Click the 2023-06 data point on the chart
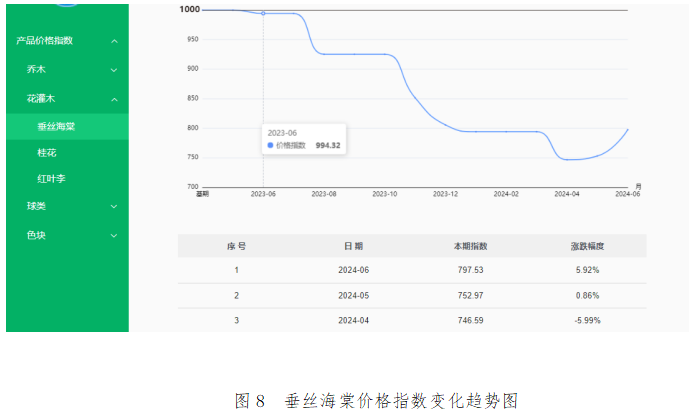Image resolution: width=689 pixels, height=413 pixels. click(263, 14)
